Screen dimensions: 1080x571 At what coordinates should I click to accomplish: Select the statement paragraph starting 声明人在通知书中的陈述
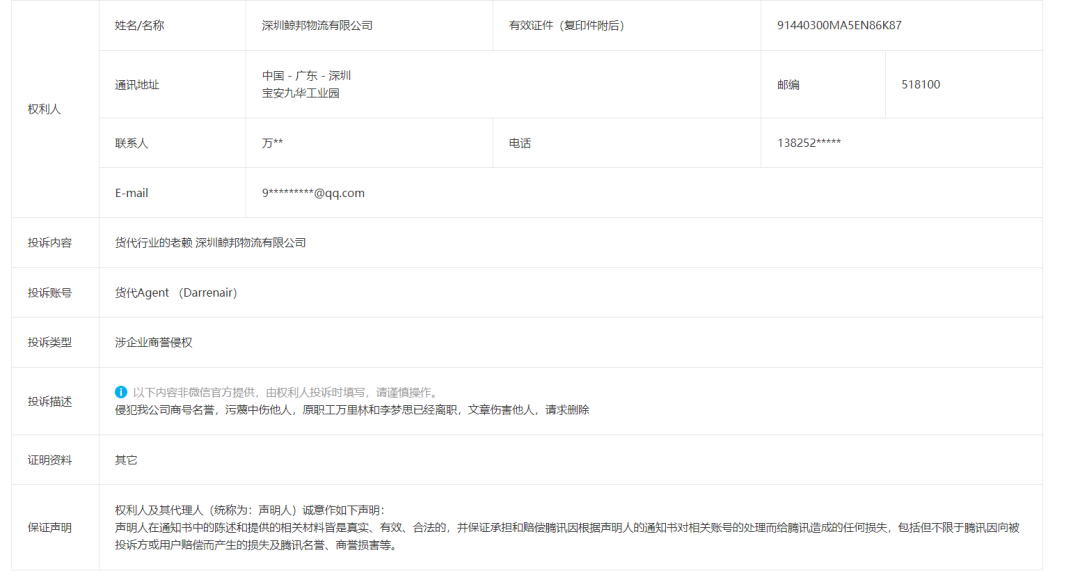567,537
